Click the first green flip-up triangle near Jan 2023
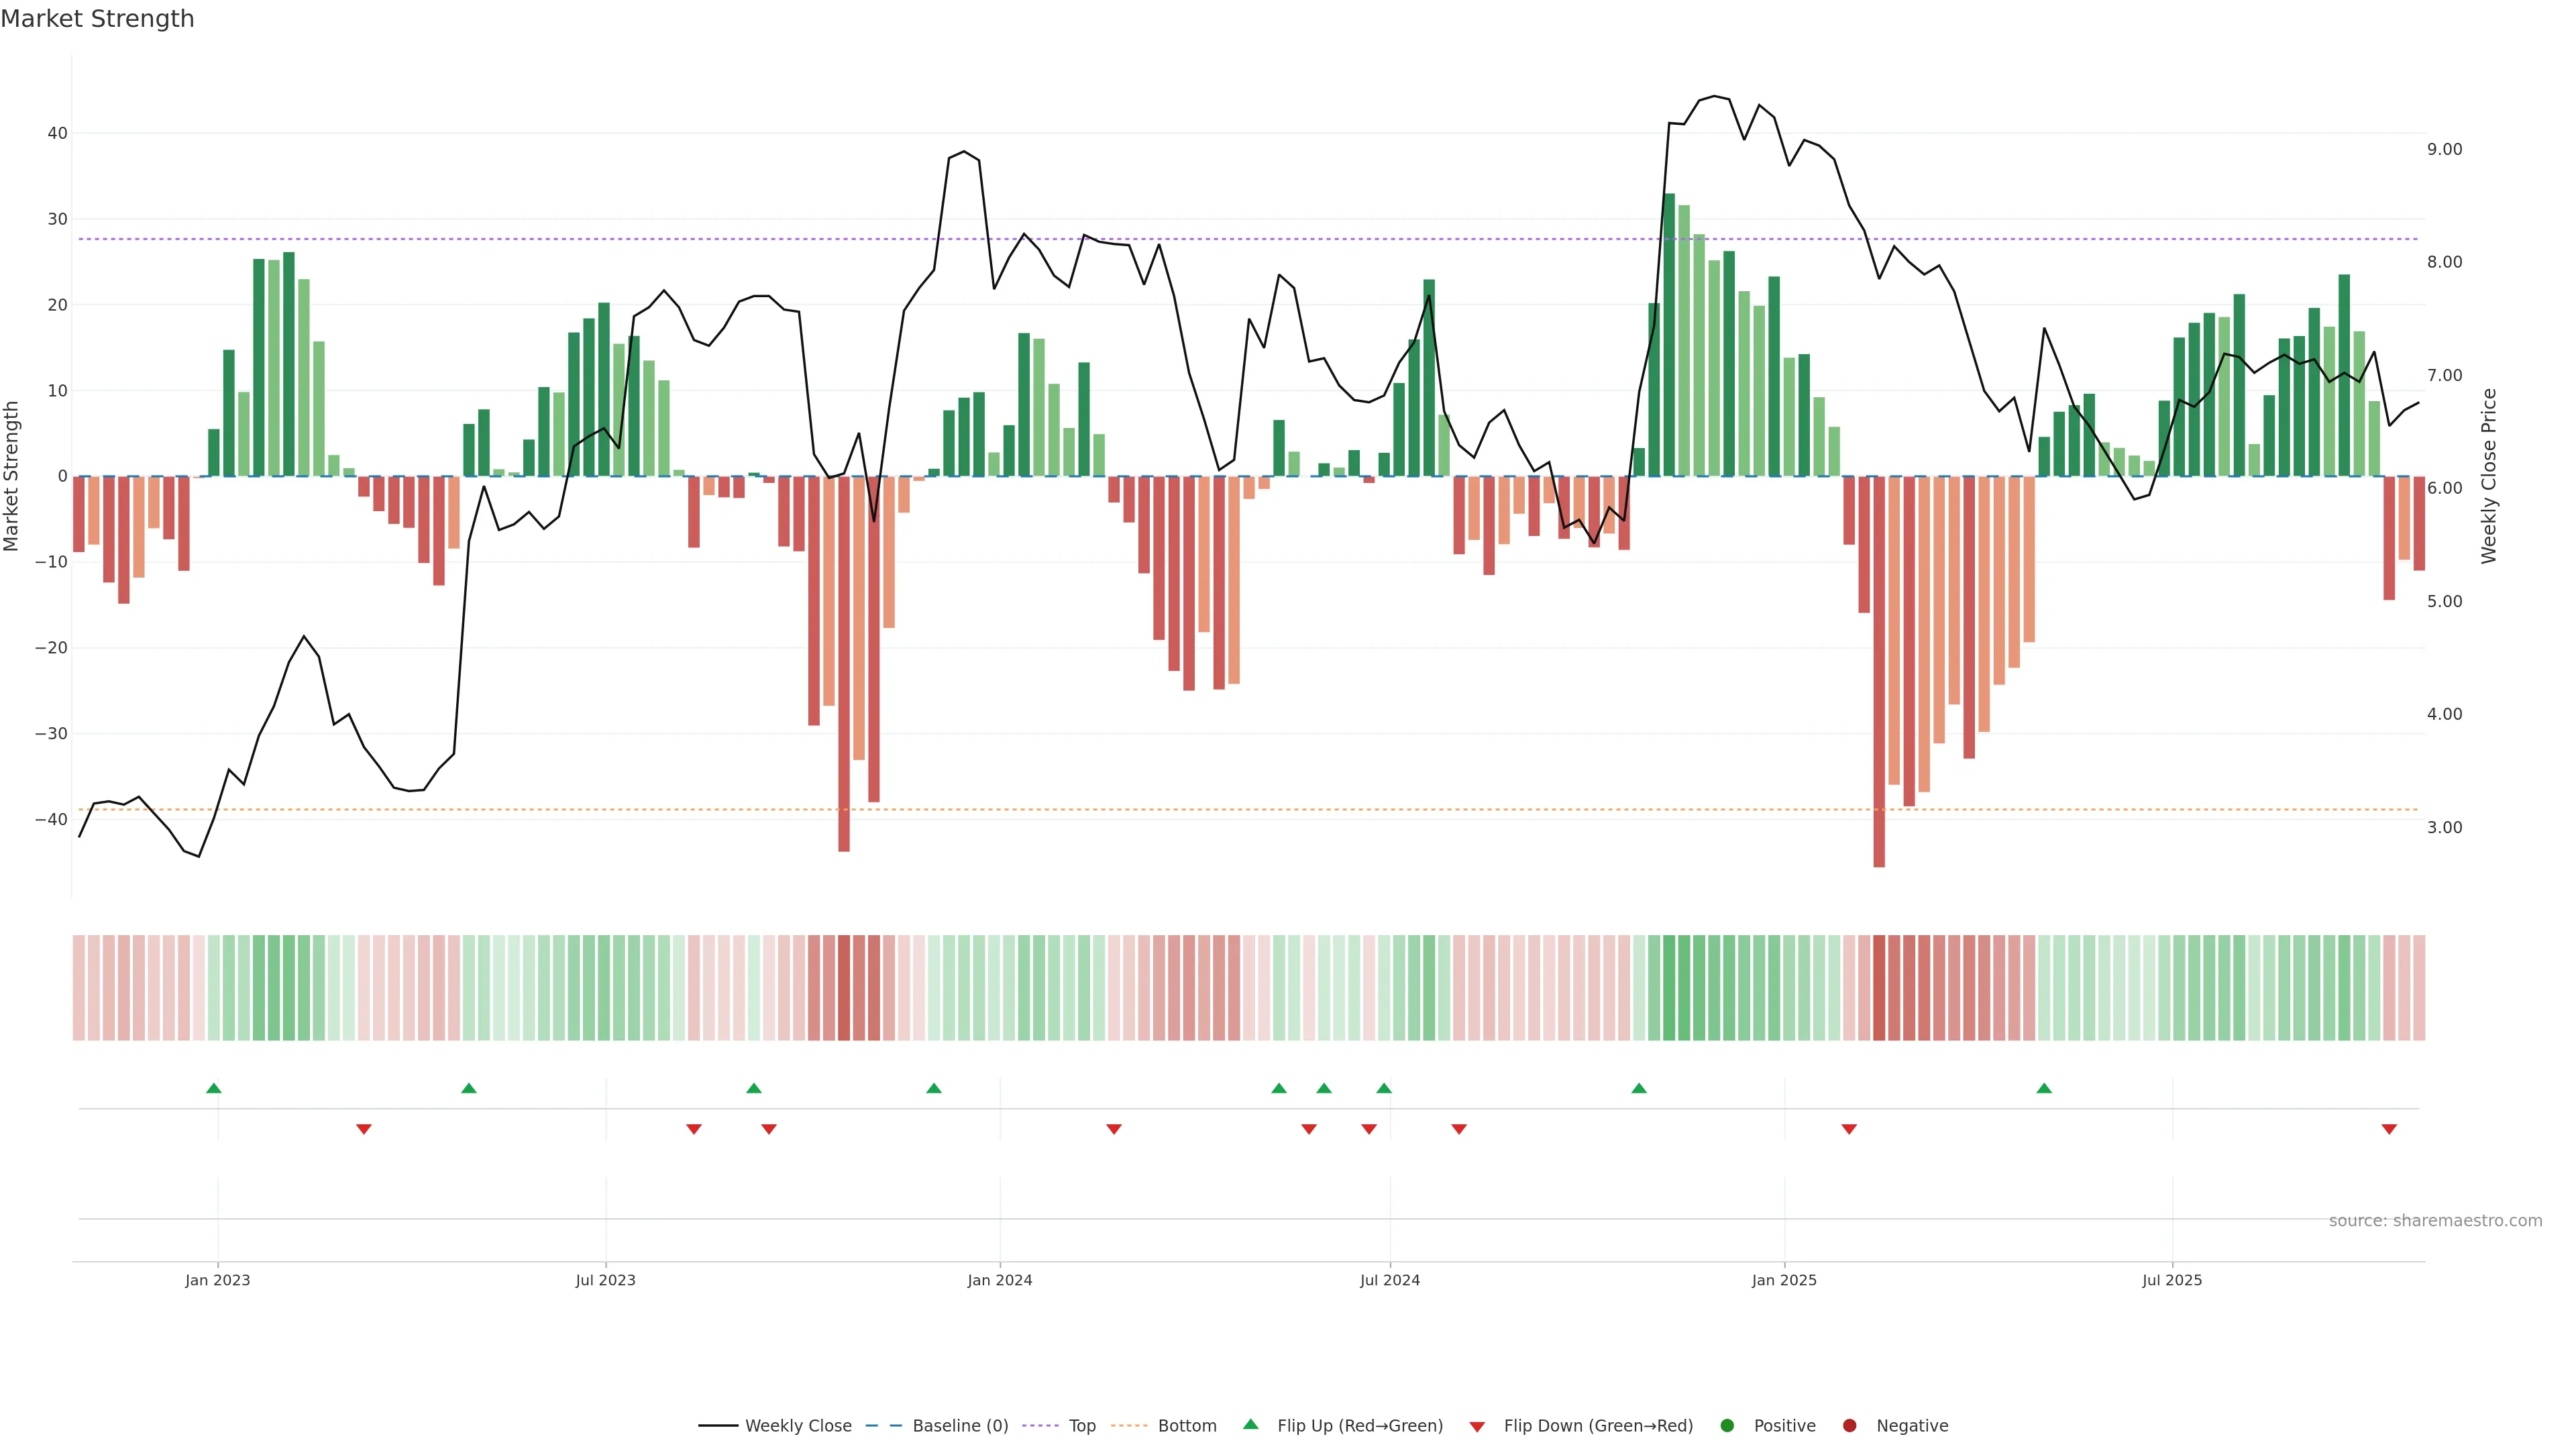2576x1449 pixels. click(213, 1088)
